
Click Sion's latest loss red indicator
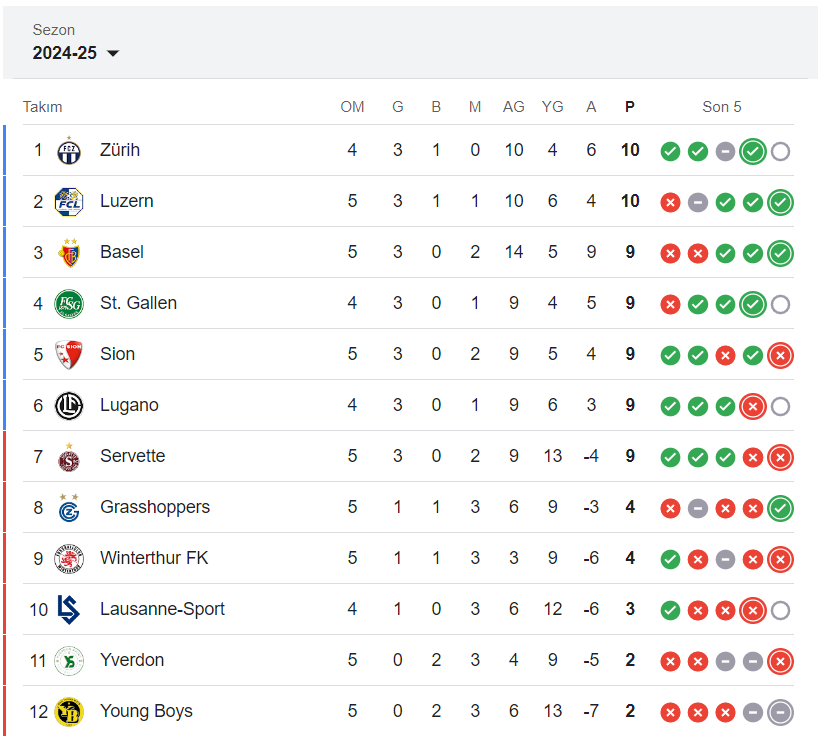tap(780, 356)
